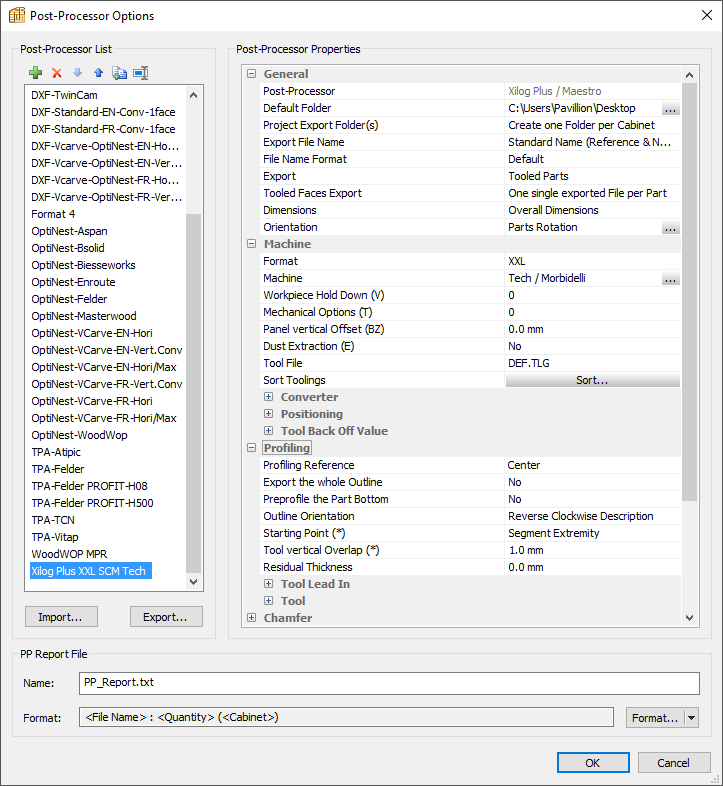Confirm with the OK button

coord(593,762)
